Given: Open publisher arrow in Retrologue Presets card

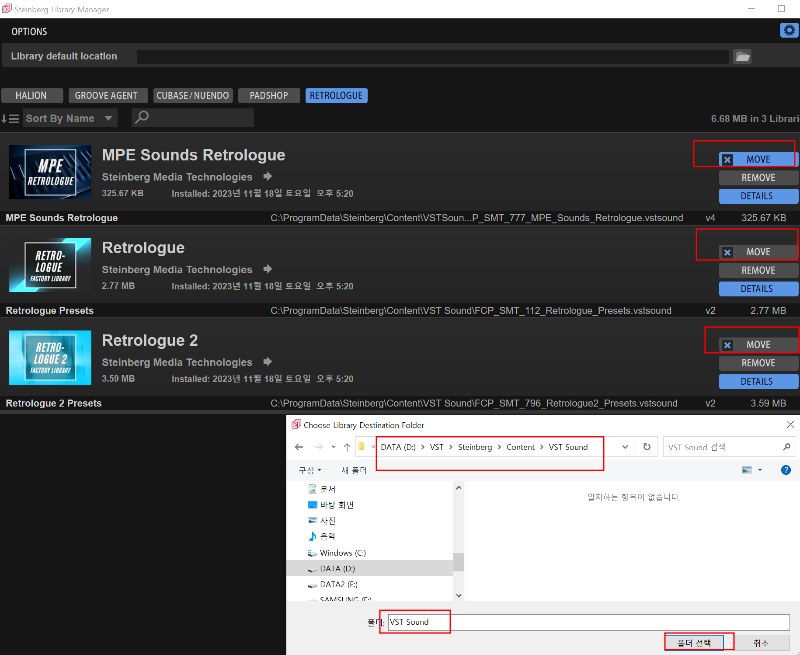Looking at the screenshot, I should [x=267, y=269].
